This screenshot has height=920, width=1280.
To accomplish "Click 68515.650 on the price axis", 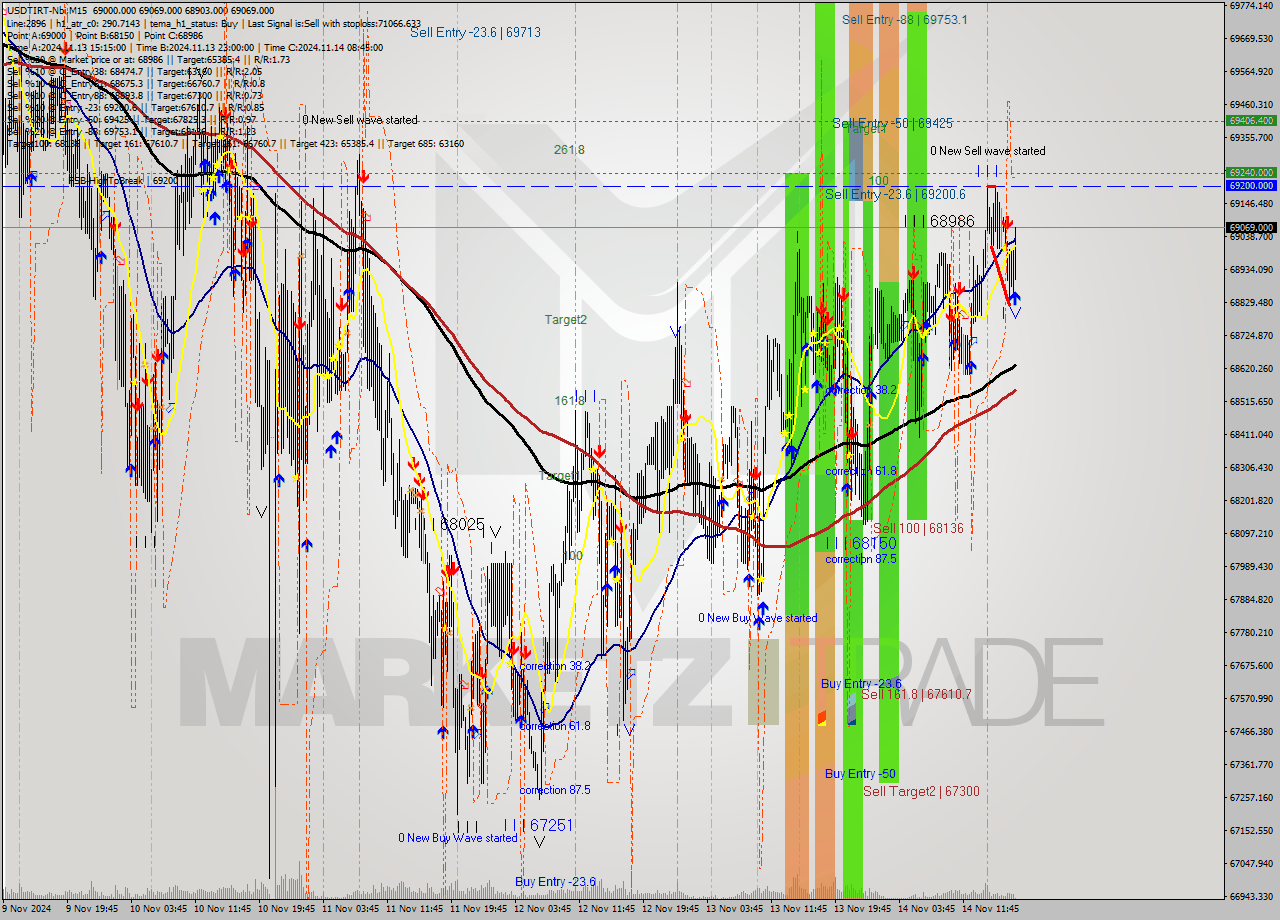I will pyautogui.click(x=1251, y=402).
